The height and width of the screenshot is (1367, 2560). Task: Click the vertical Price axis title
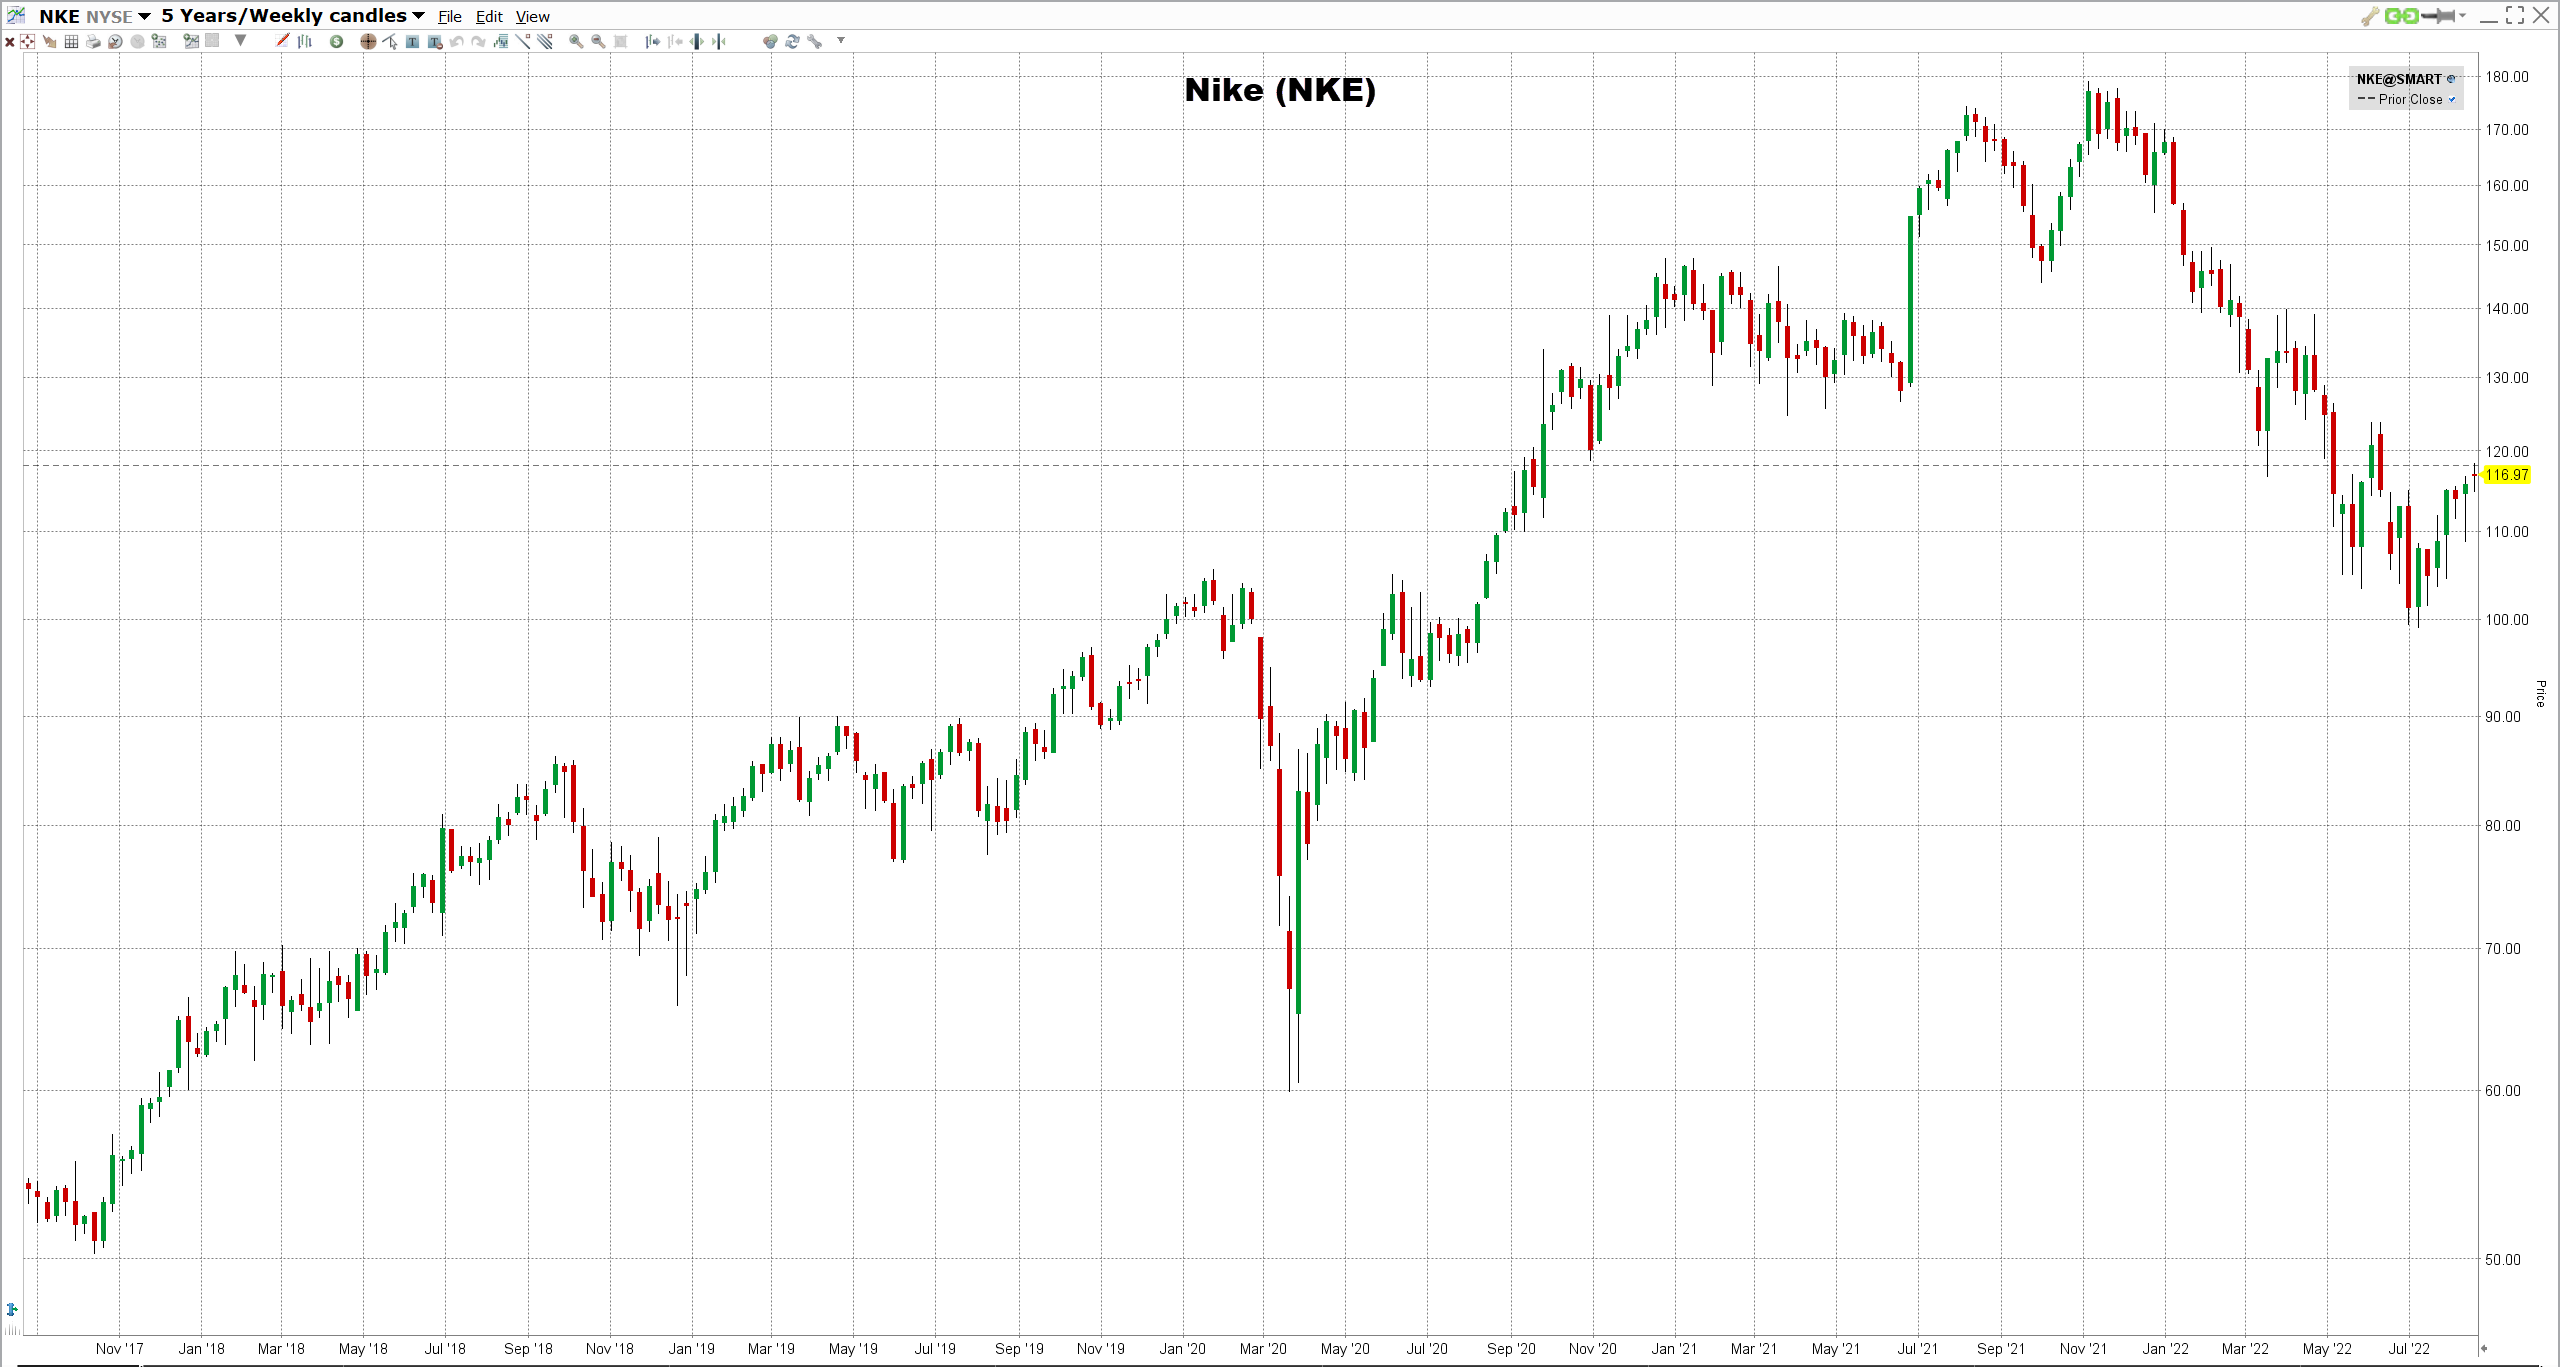point(2540,693)
